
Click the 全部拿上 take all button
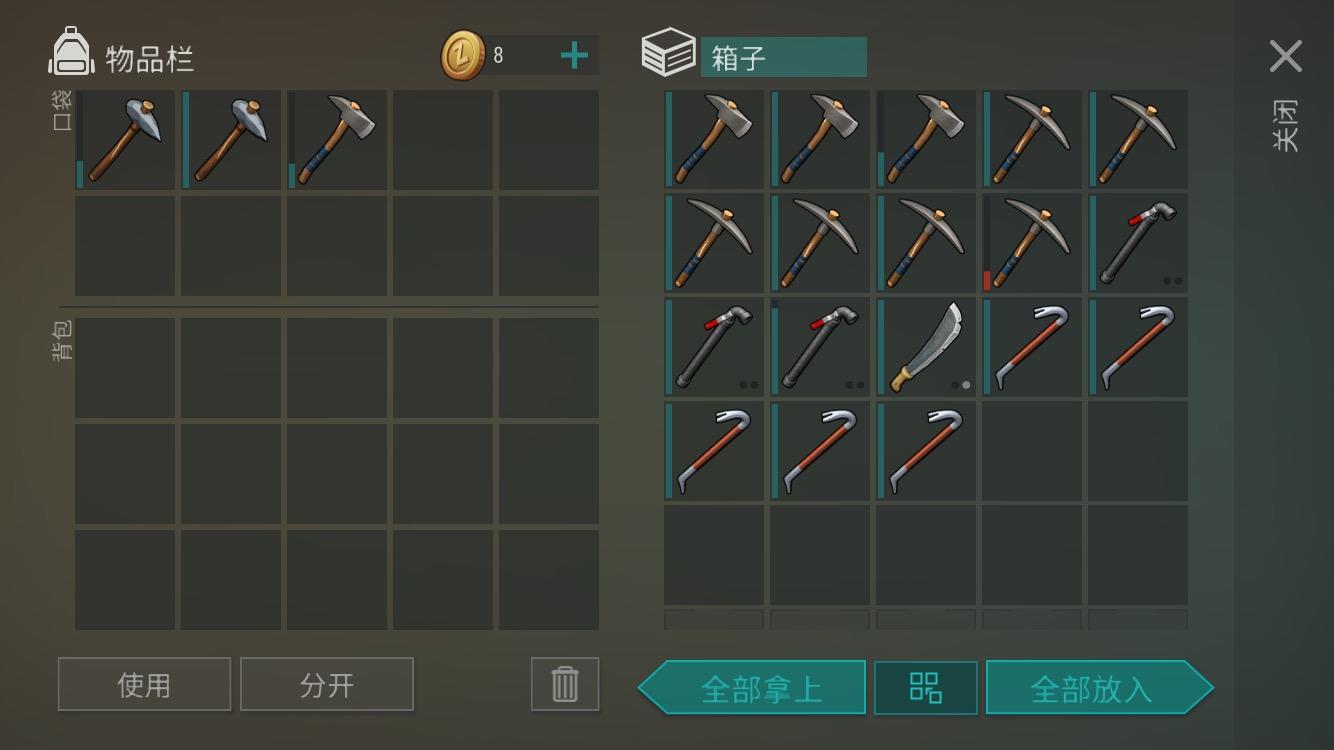[x=752, y=688]
